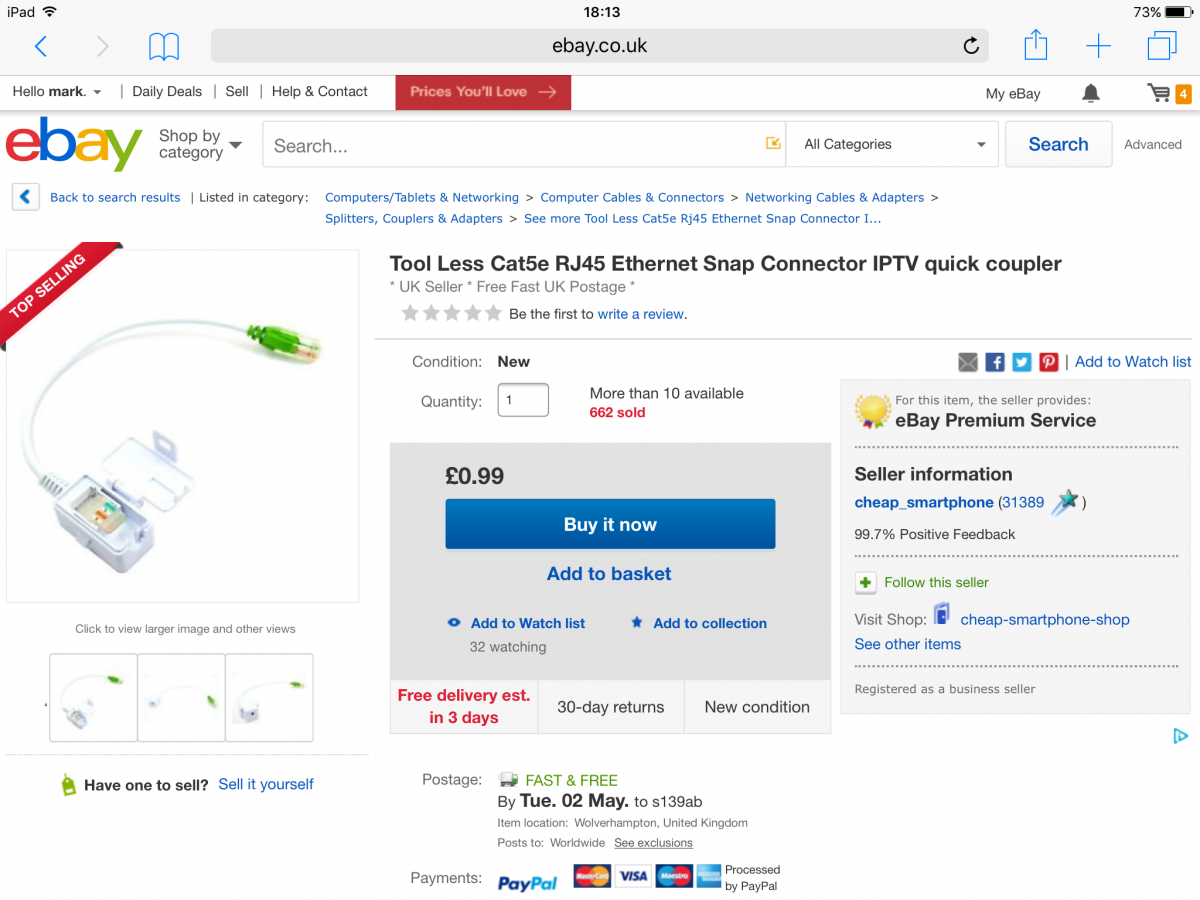The width and height of the screenshot is (1200, 900).
Task: Open the shopping basket cart icon
Action: coord(1160,93)
